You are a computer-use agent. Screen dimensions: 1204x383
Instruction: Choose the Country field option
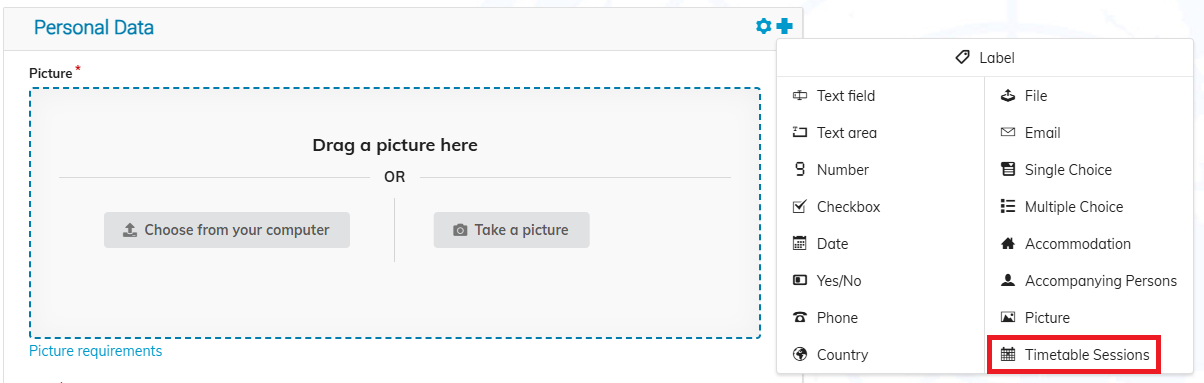[881, 355]
